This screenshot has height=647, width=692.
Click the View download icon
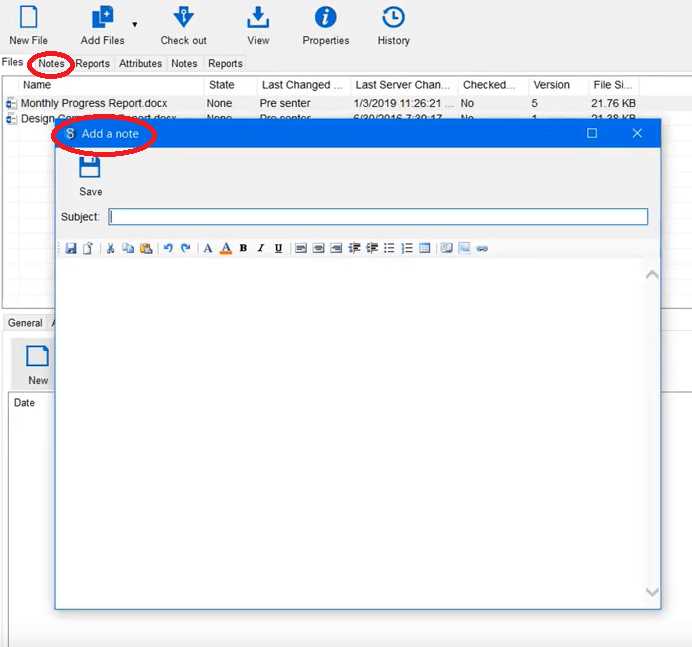258,18
